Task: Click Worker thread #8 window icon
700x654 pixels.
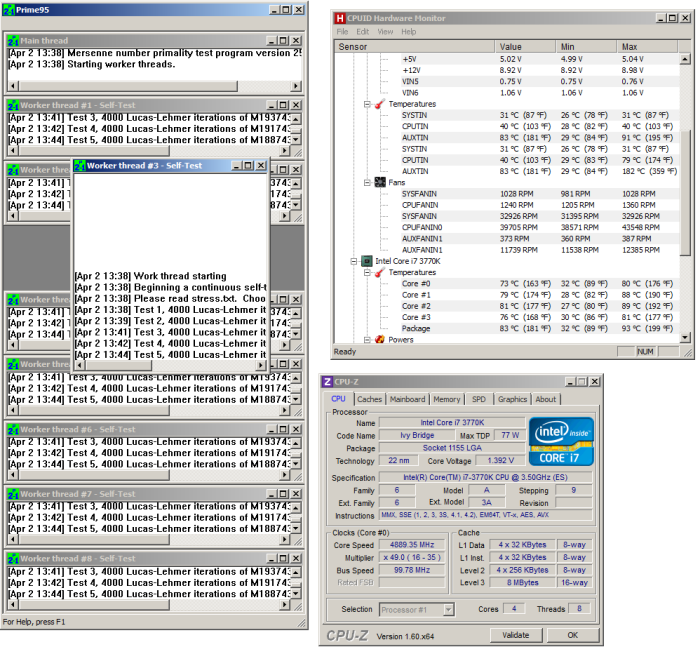Action: [x=13, y=559]
